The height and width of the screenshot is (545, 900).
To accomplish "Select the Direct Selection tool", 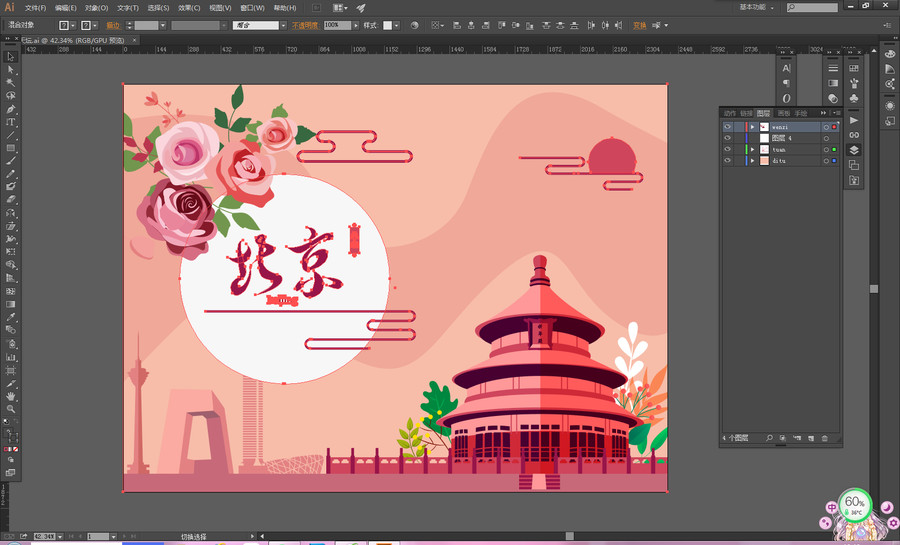I will coord(10,69).
